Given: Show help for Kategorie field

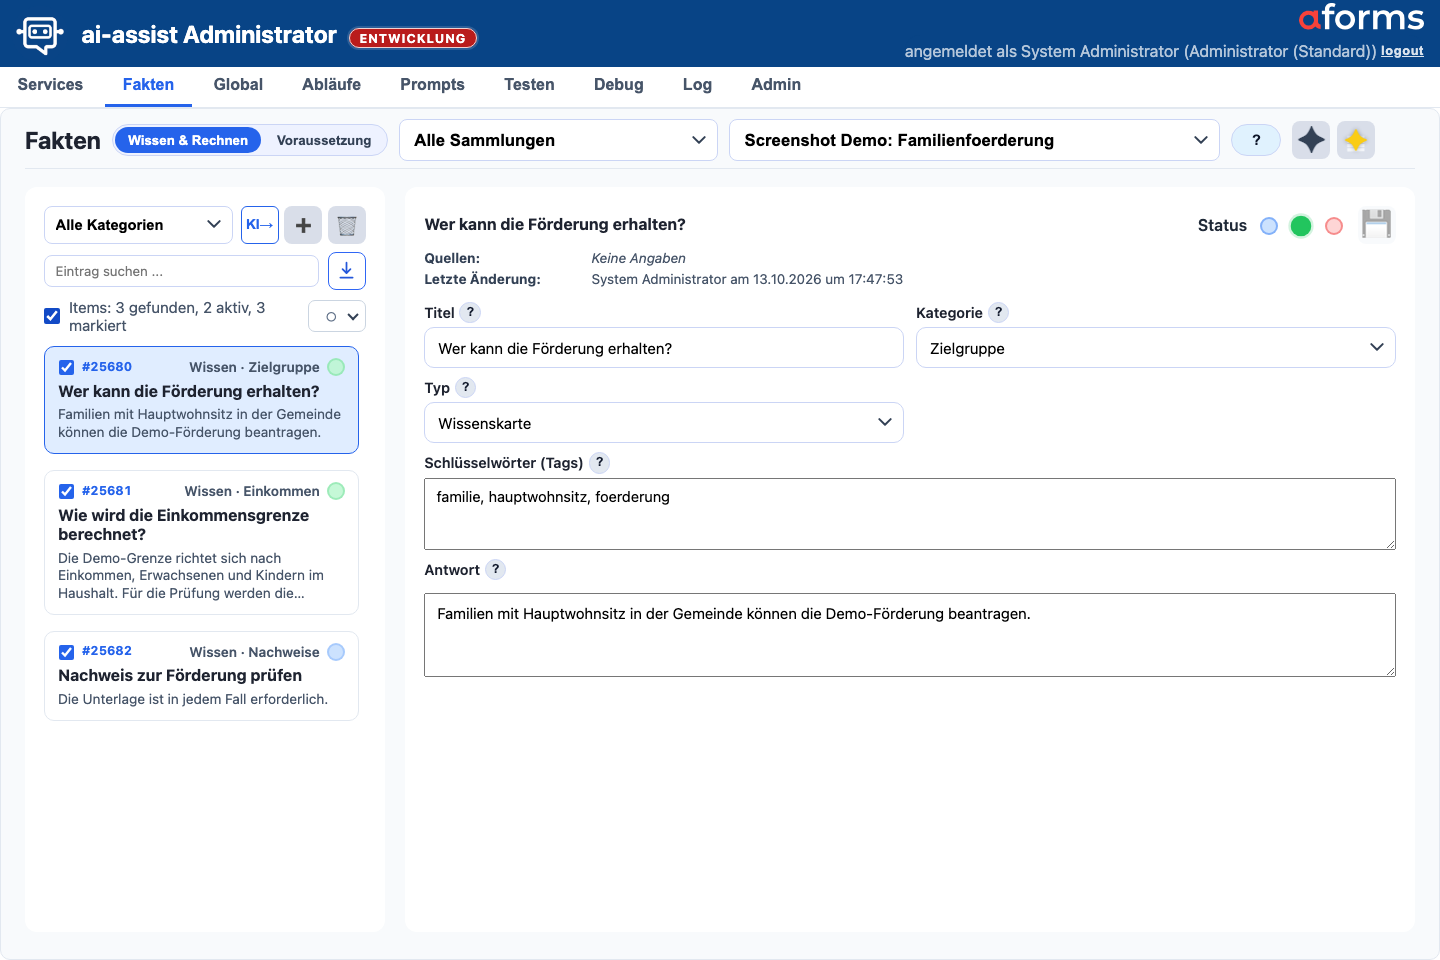Looking at the screenshot, I should tap(998, 312).
